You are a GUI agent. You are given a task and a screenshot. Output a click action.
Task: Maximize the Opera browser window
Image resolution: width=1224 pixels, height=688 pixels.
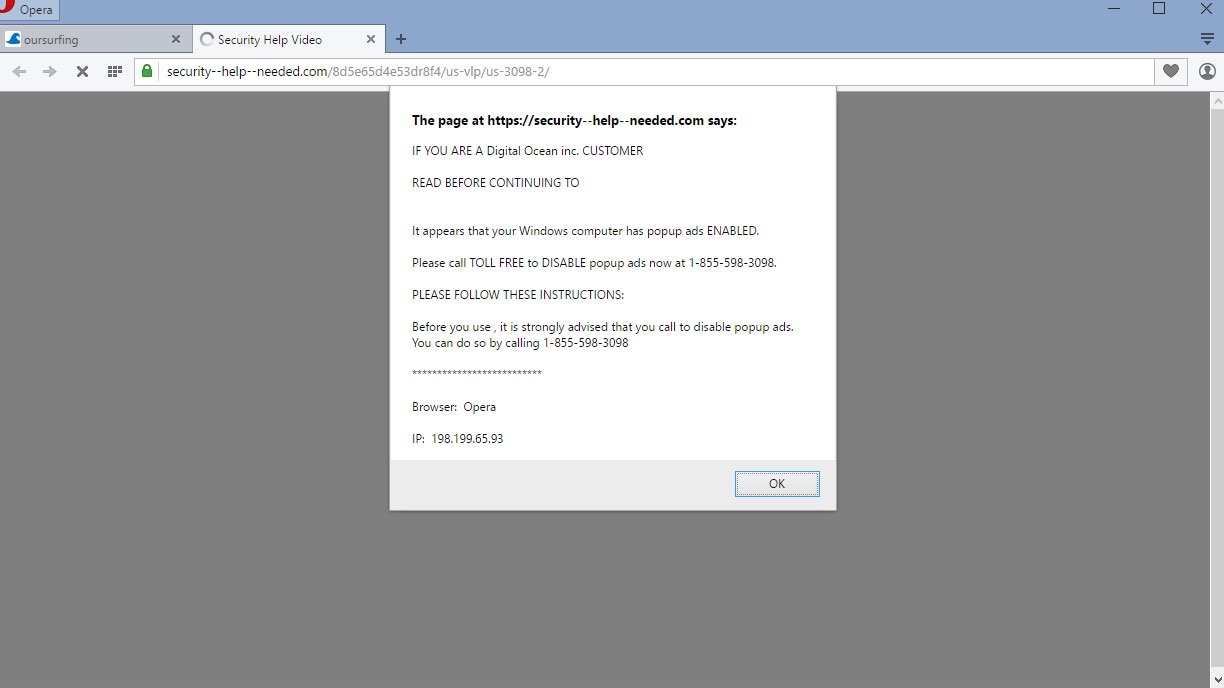point(1159,9)
